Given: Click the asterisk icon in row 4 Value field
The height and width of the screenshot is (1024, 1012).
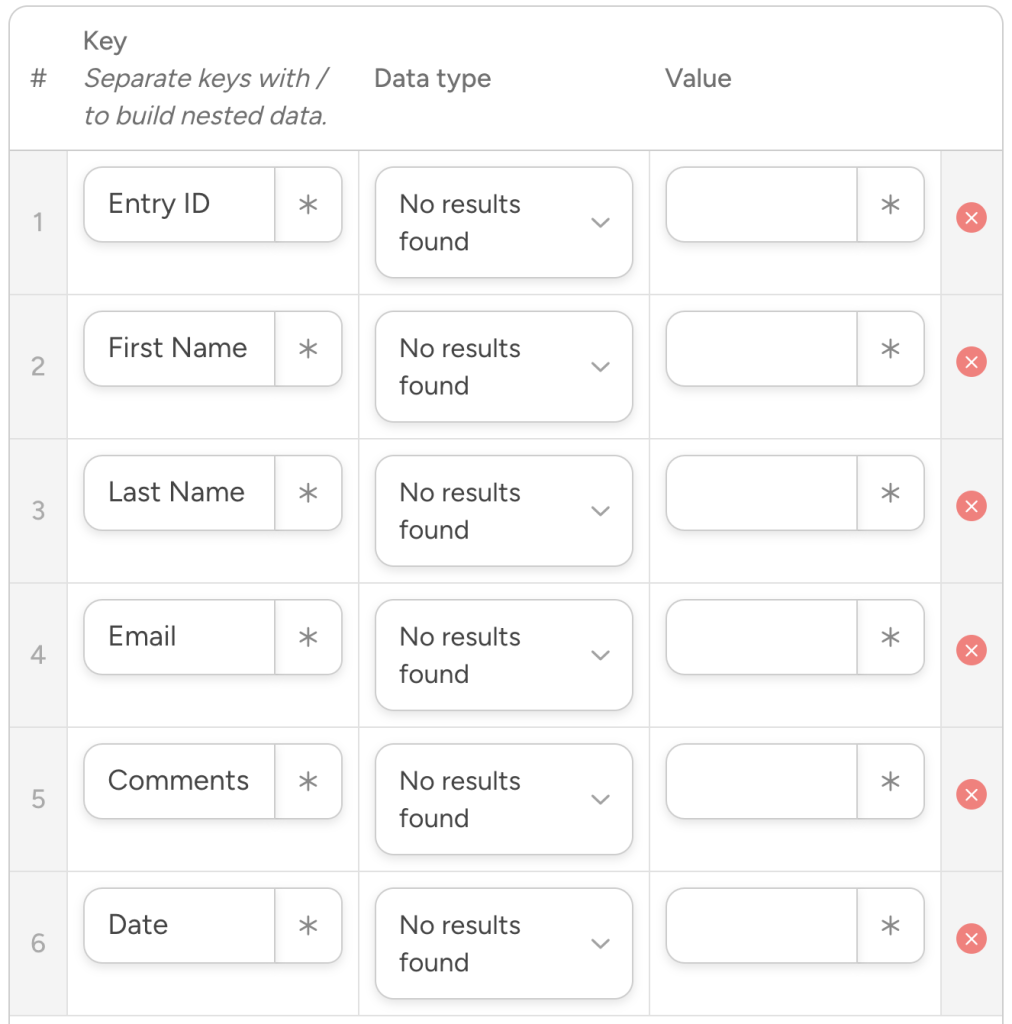Looking at the screenshot, I should (890, 637).
